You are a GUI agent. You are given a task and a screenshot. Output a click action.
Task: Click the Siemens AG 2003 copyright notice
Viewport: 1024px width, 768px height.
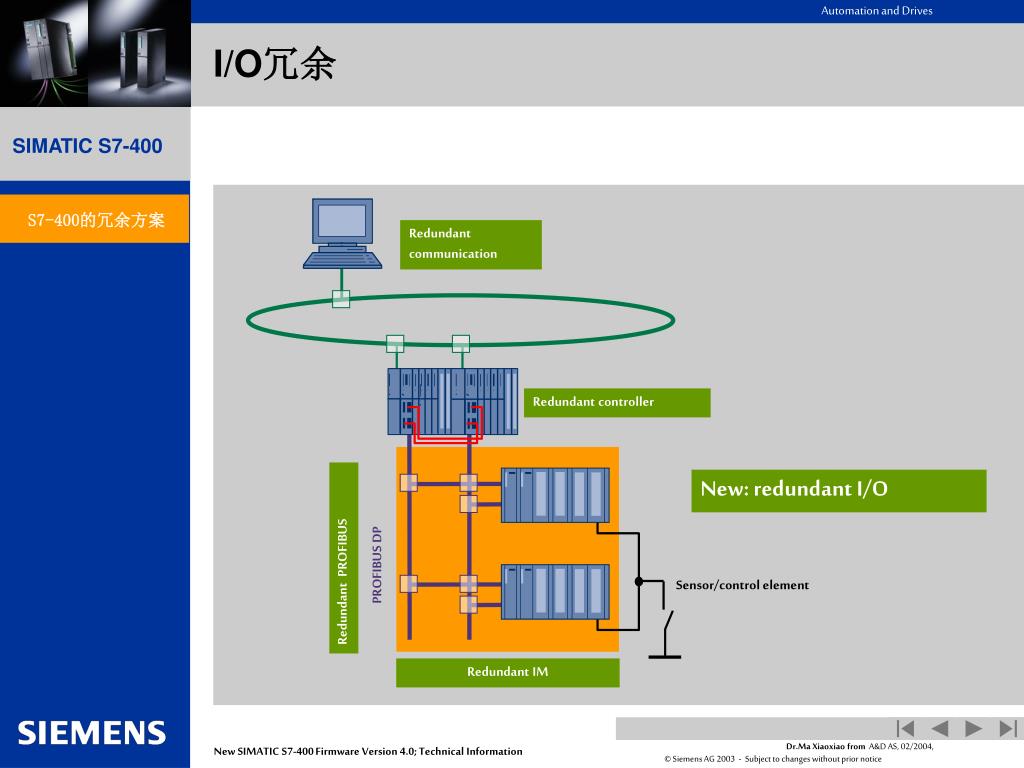[x=773, y=759]
